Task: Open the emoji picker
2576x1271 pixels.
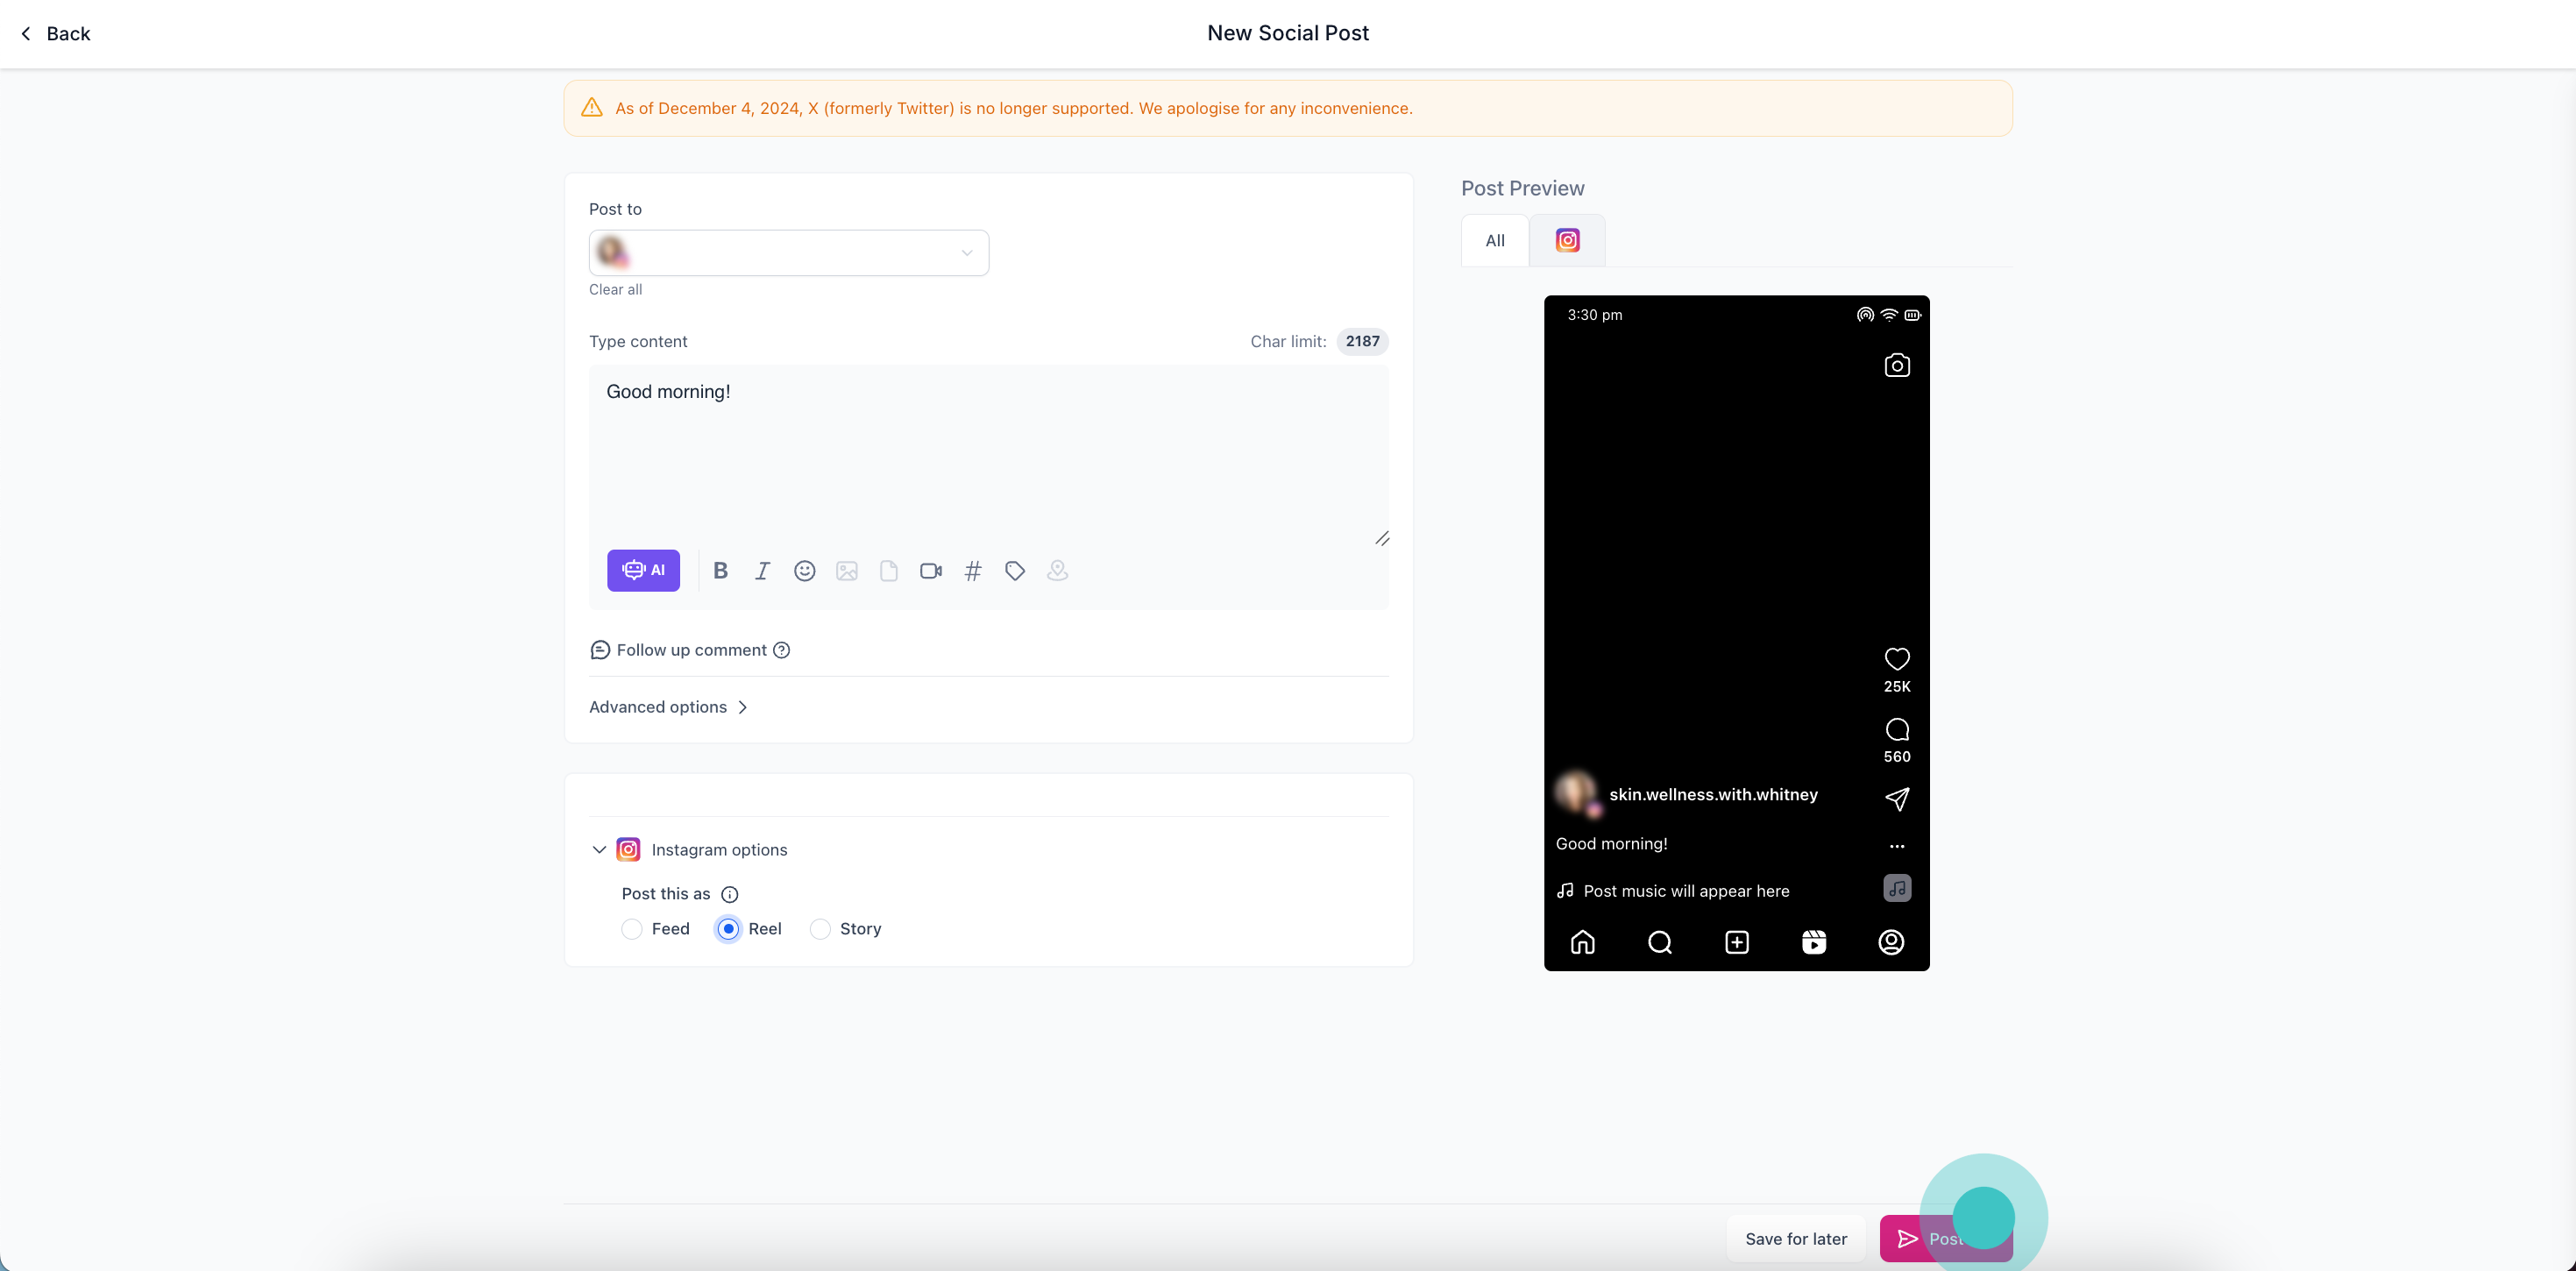Action: [x=804, y=570]
